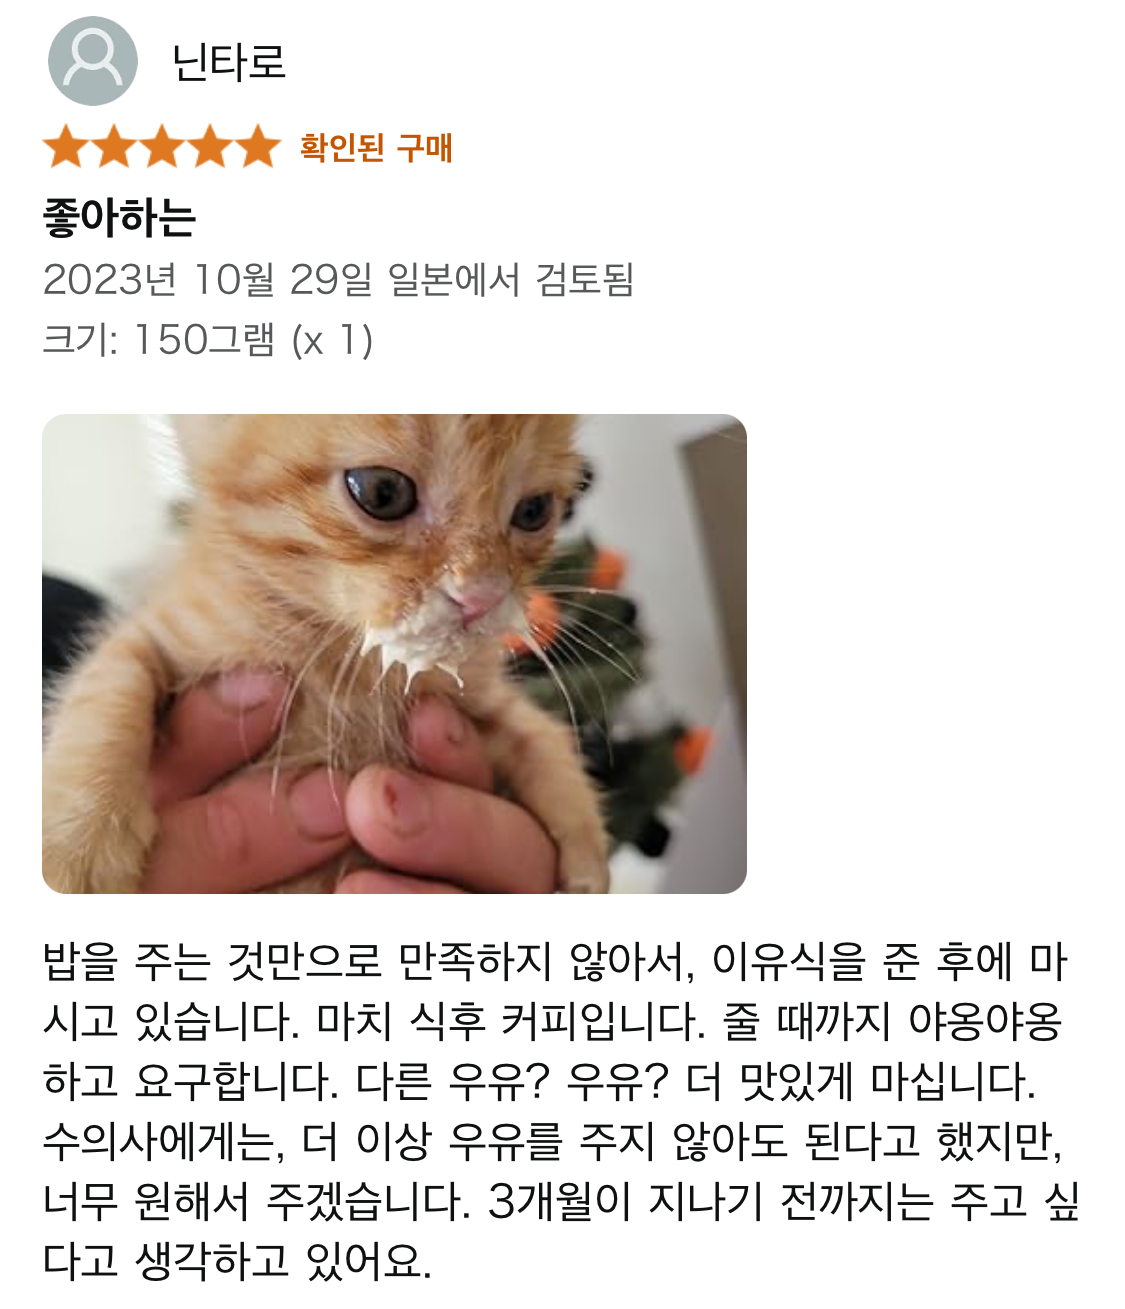The height and width of the screenshot is (1309, 1125).
Task: Click review text line starting 하고 요구합니다
Action: click(x=540, y=1082)
